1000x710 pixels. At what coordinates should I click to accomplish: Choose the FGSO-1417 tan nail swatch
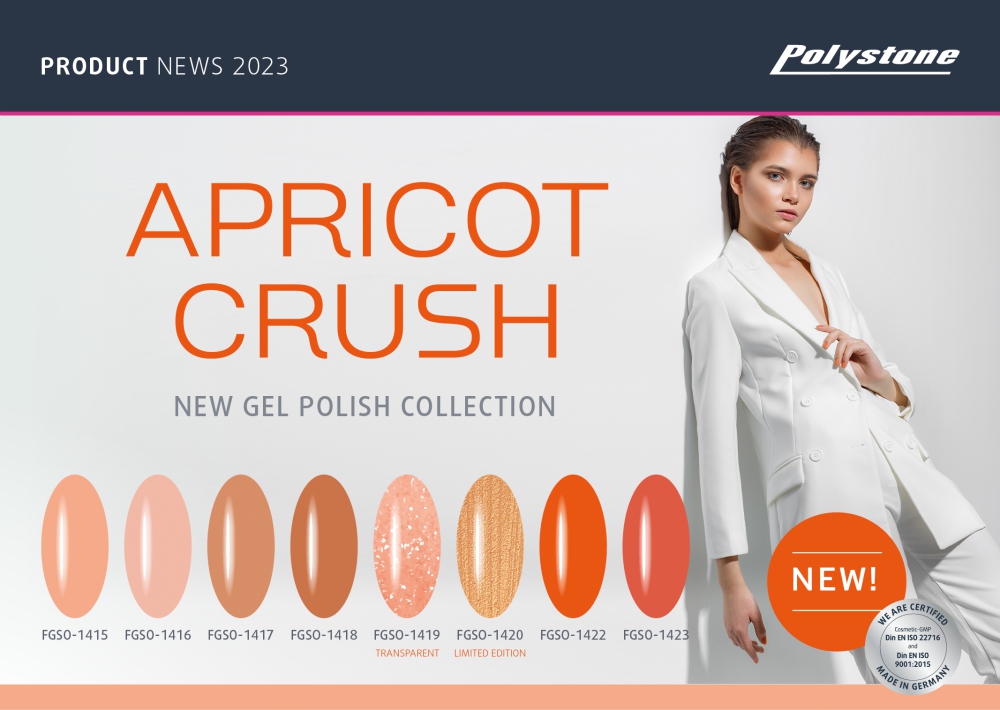point(240,546)
